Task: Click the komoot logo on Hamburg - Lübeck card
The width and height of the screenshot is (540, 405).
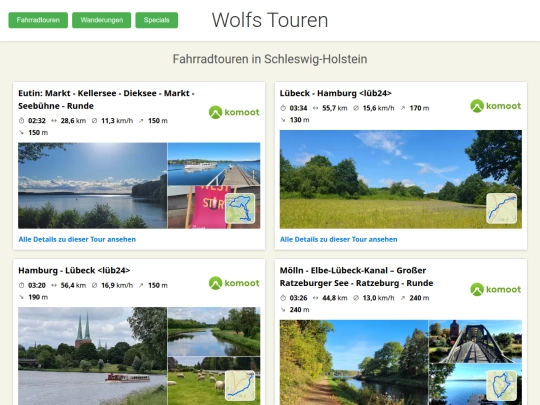Action: click(234, 283)
